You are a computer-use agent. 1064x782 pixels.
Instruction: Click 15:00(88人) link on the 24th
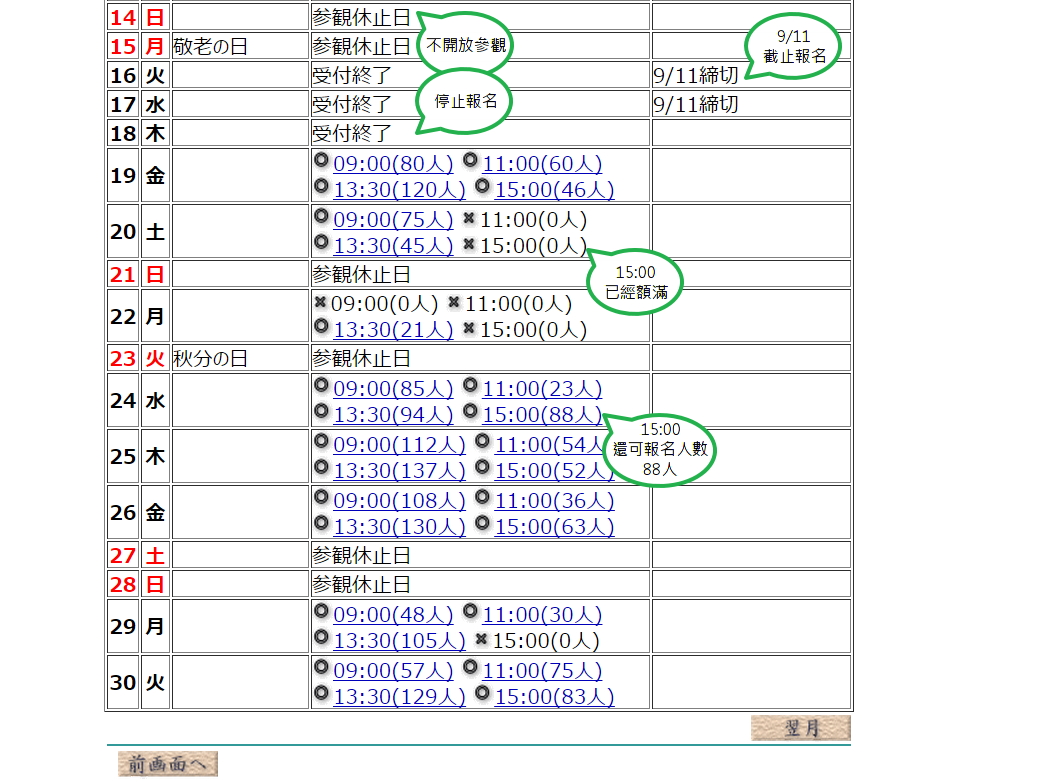542,415
